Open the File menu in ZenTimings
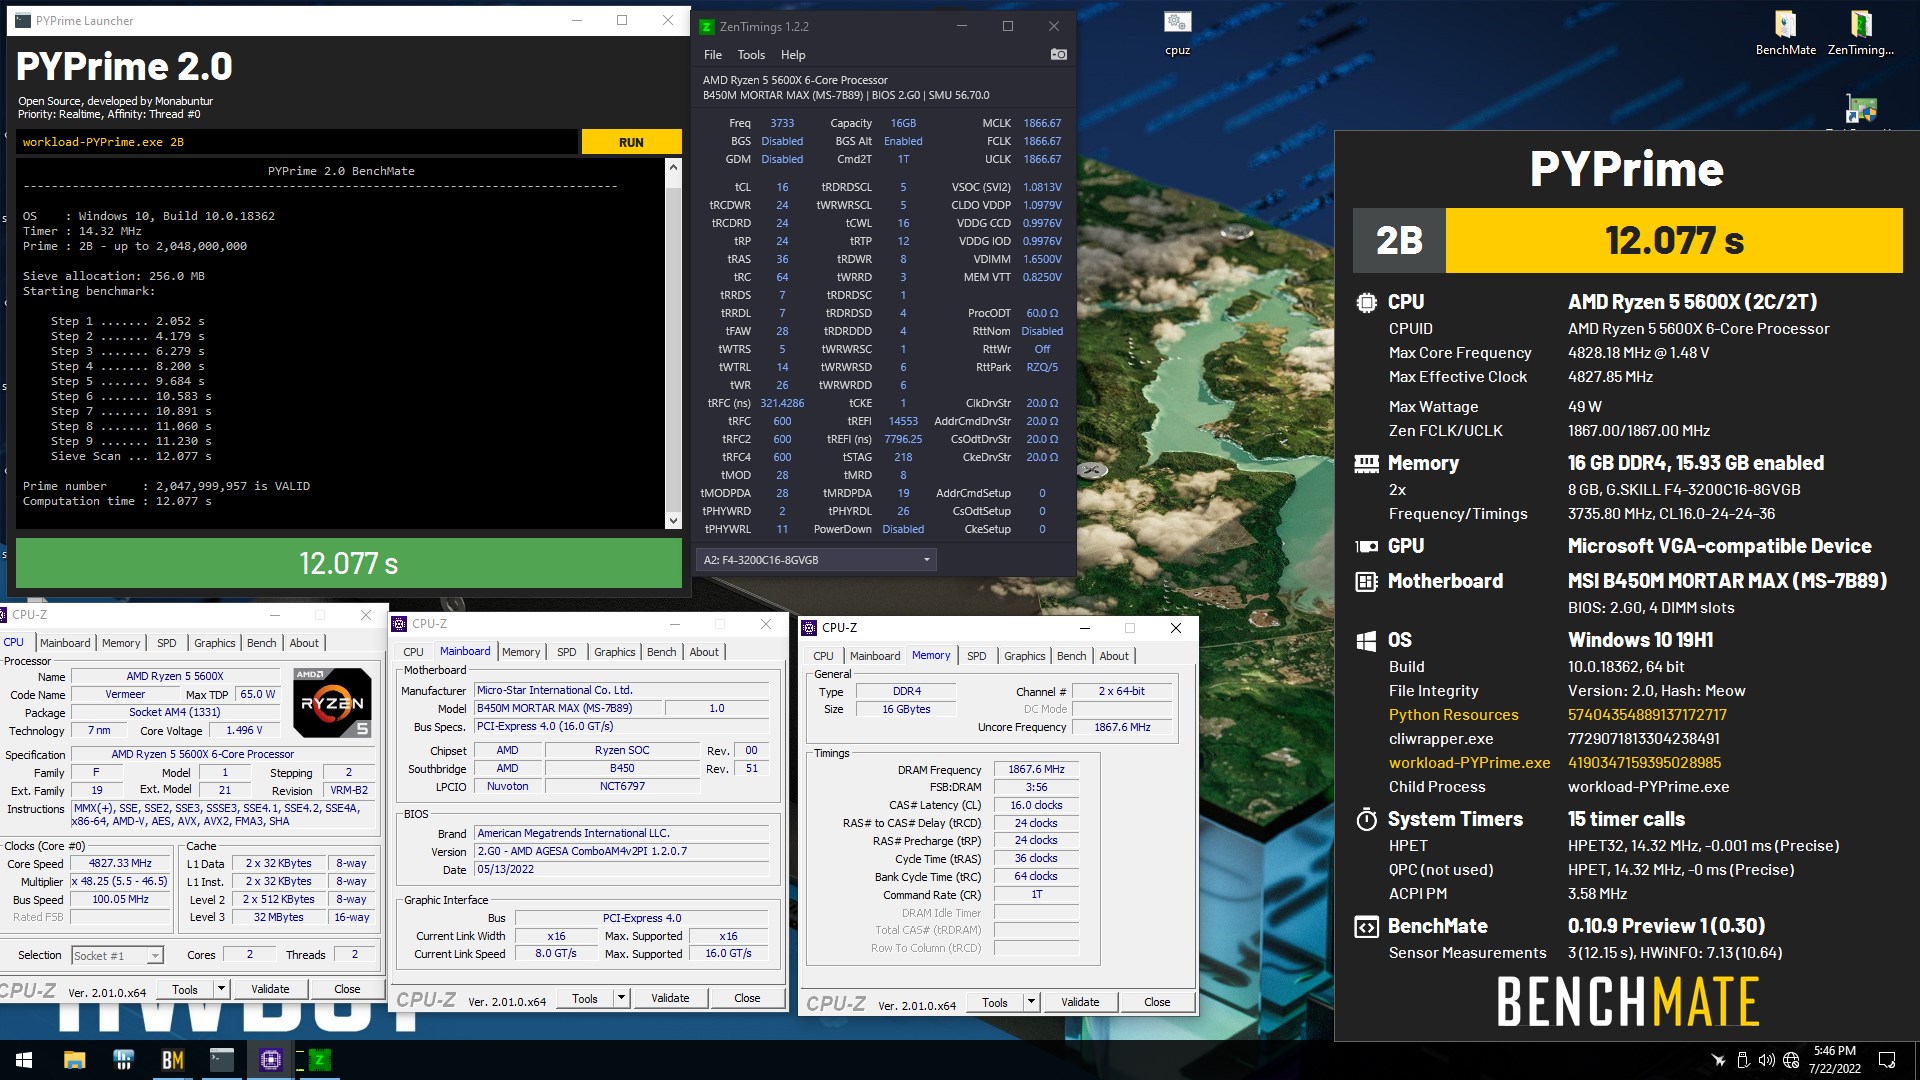Screen dimensions: 1920x1080 [712, 55]
